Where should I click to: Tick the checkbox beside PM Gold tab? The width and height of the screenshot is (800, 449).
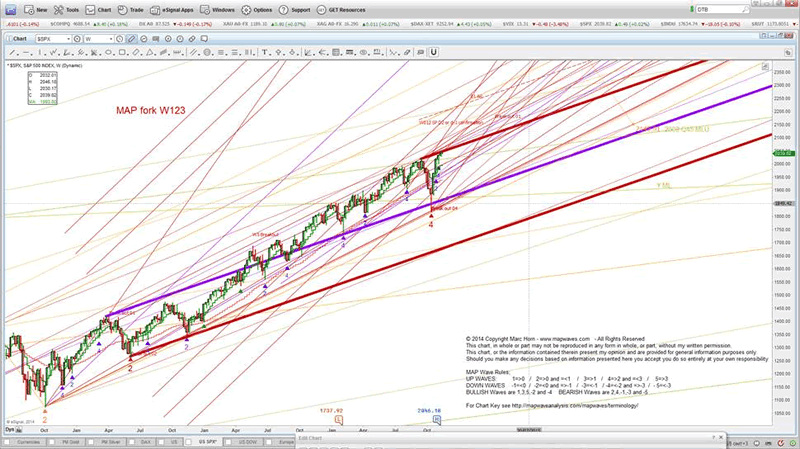(x=52, y=442)
